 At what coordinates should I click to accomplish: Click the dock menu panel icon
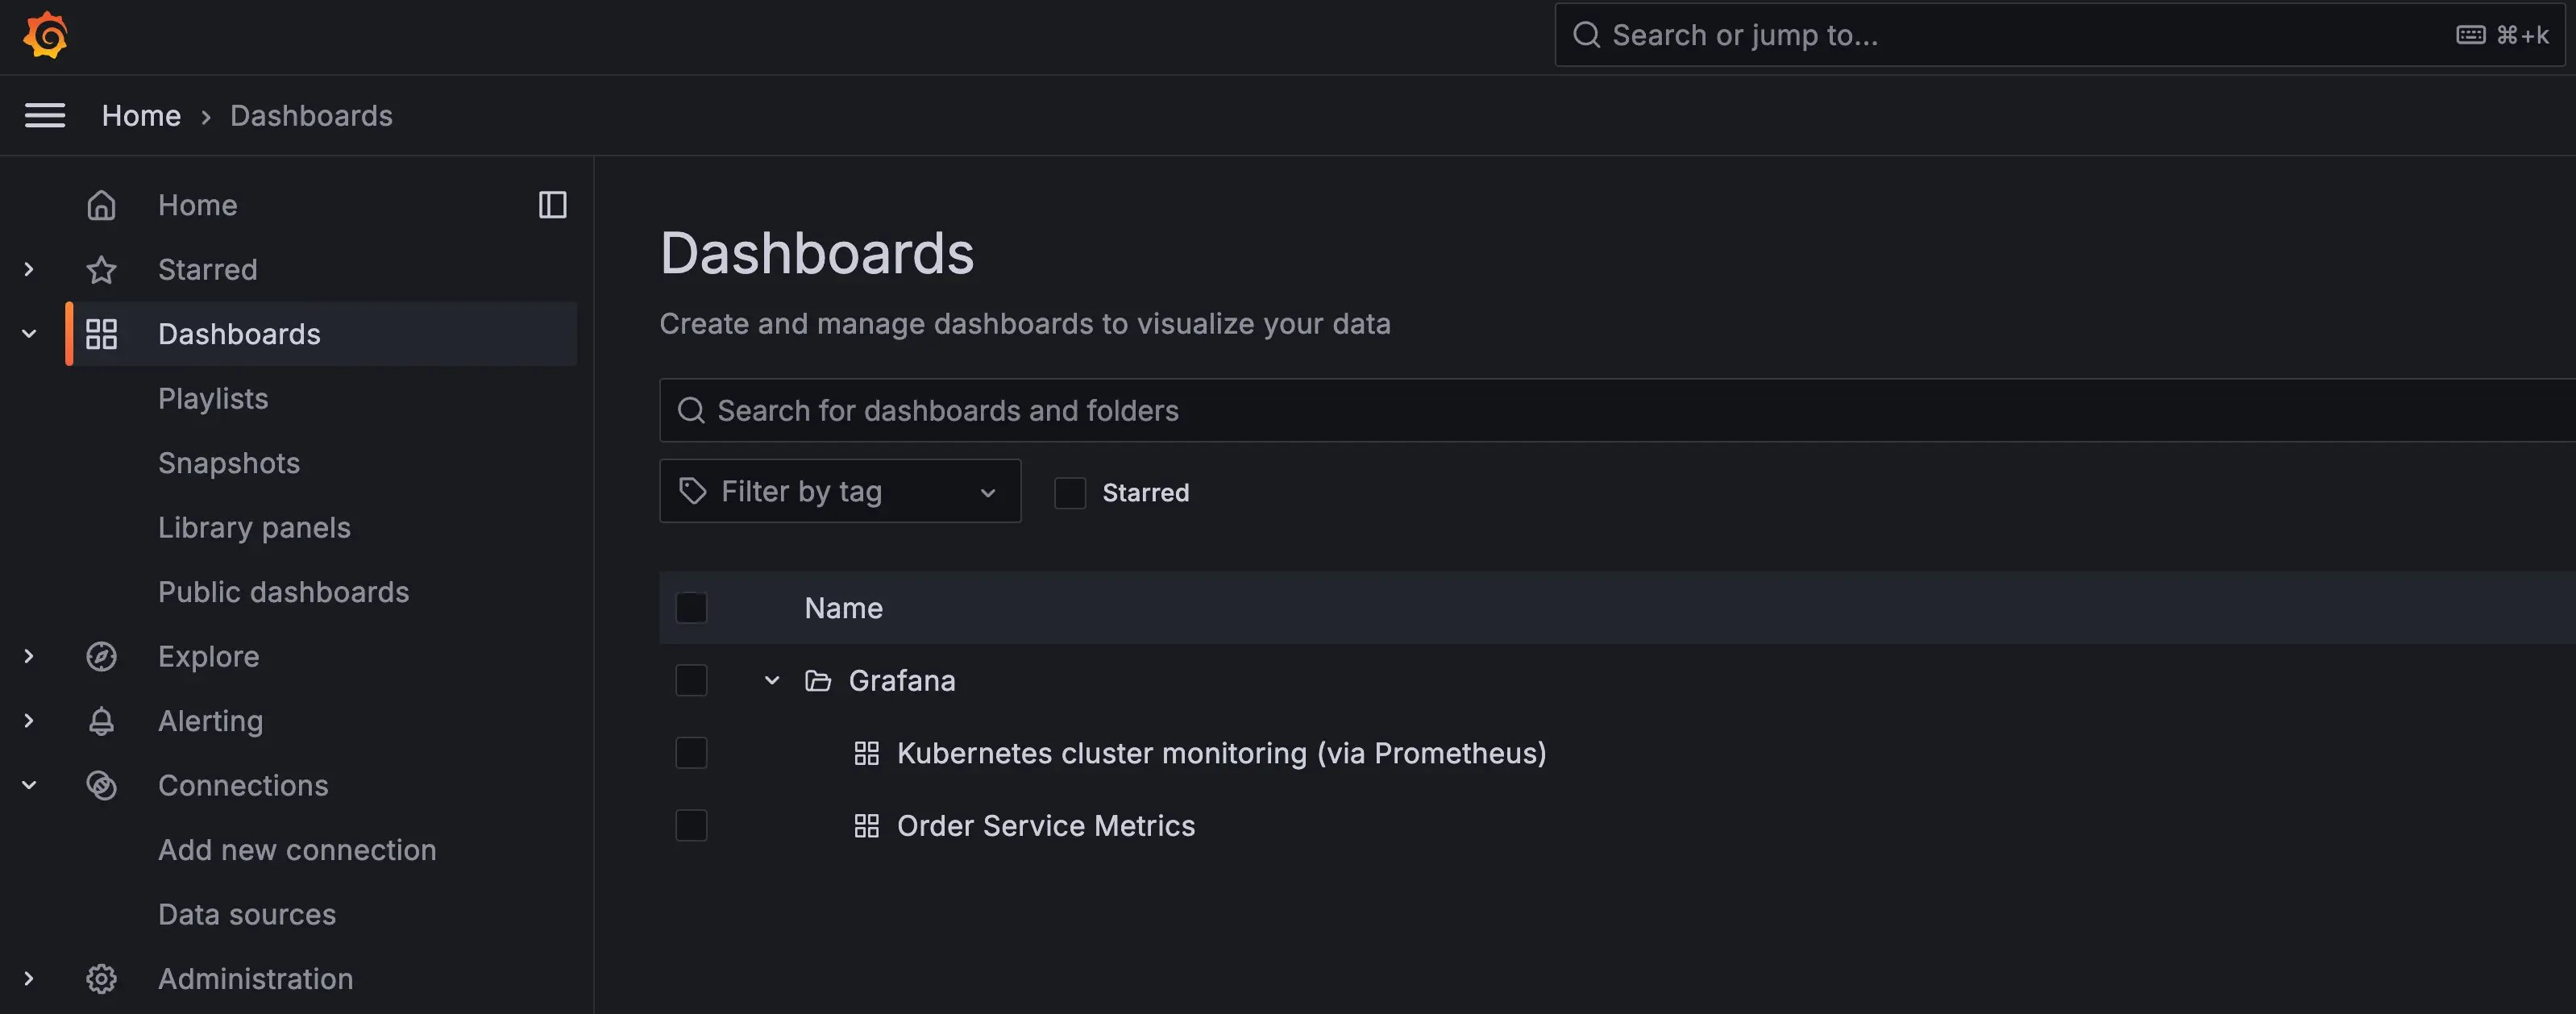coord(552,205)
